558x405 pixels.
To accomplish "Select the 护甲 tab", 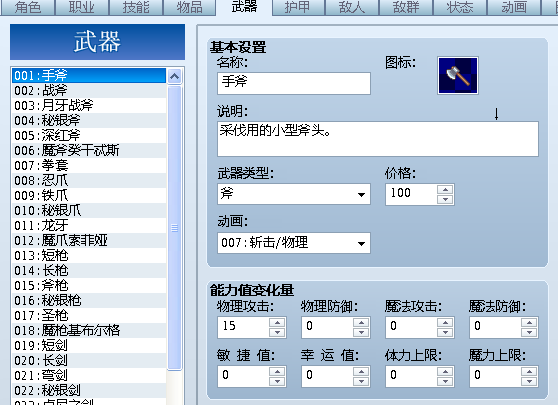I will 298,7.
